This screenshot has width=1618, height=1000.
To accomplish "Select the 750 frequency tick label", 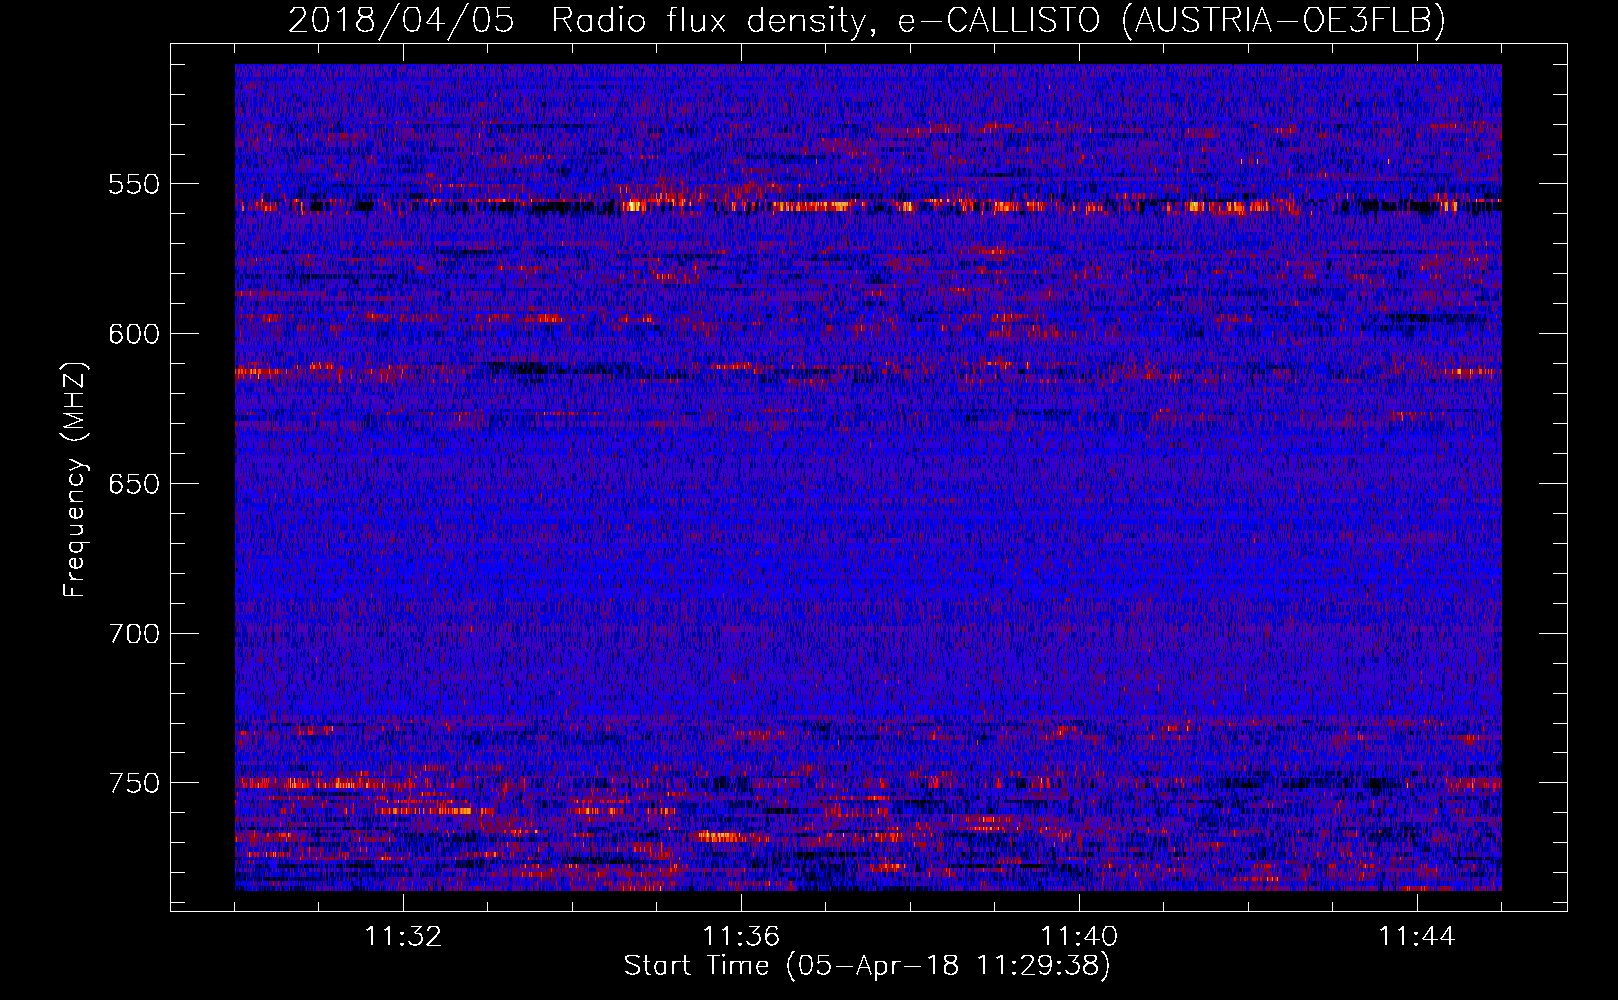I will pos(134,783).
